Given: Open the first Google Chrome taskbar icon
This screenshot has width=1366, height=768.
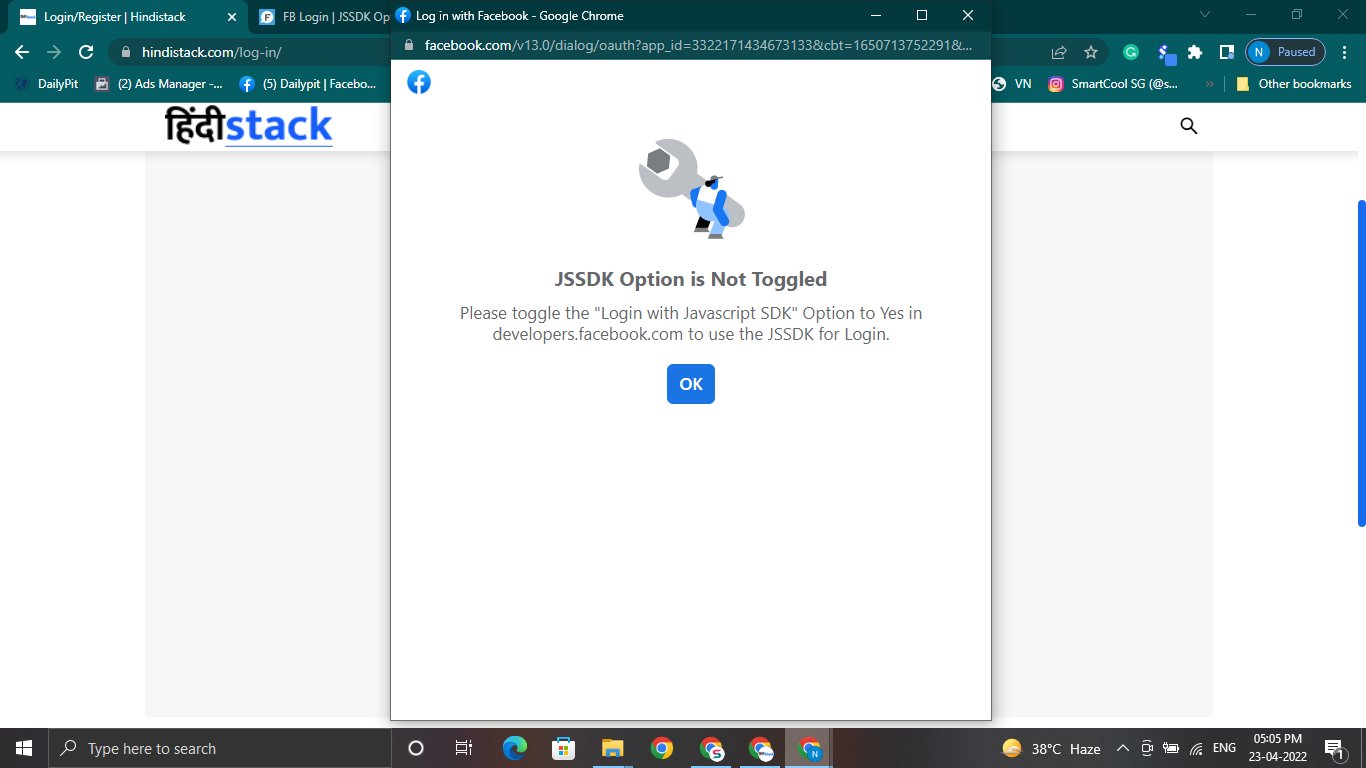Looking at the screenshot, I should coord(662,748).
